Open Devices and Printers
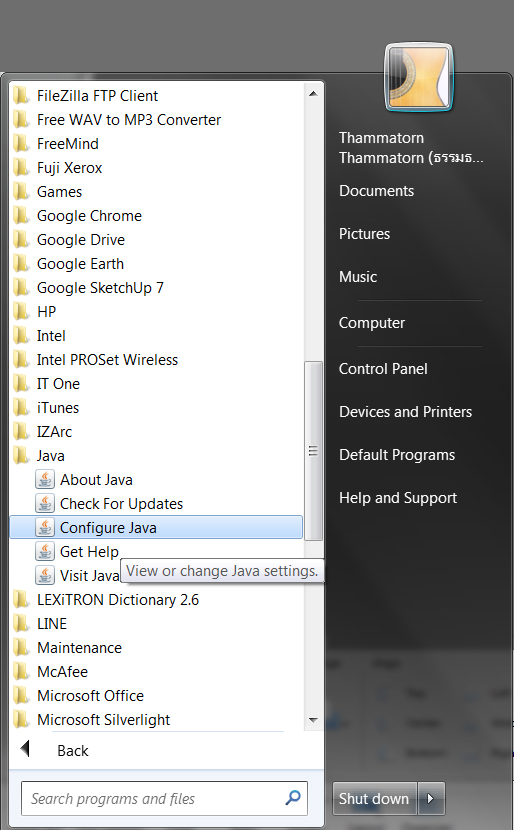This screenshot has height=830, width=514. tap(405, 412)
